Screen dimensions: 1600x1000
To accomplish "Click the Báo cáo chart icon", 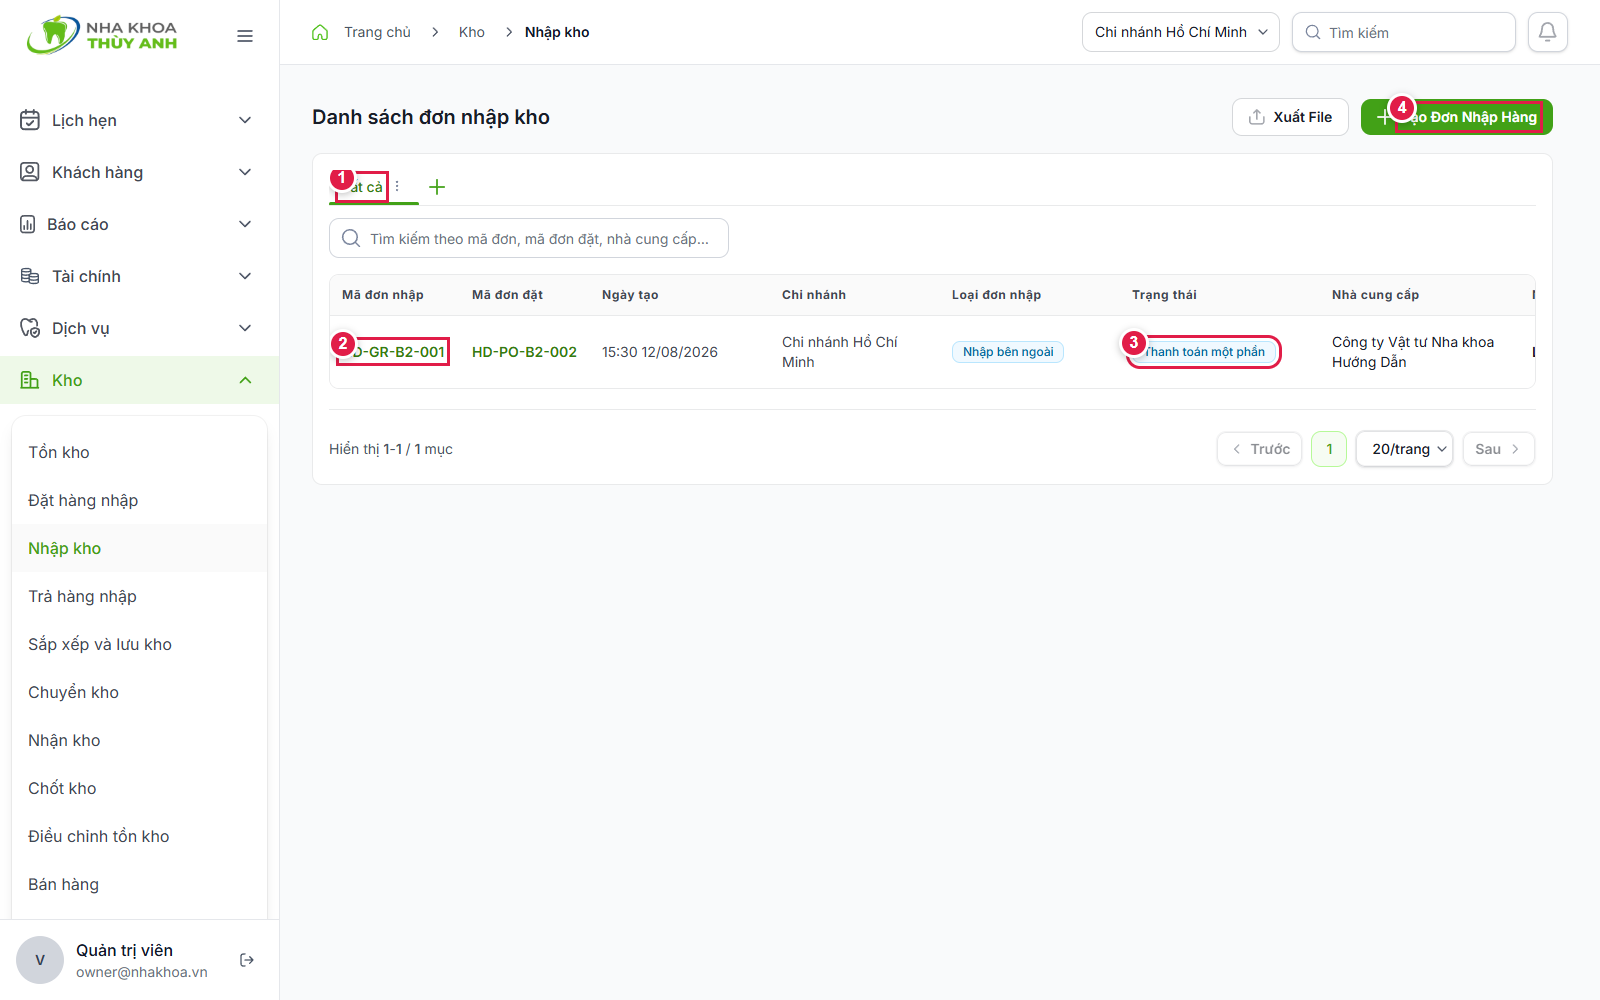I will pos(28,224).
